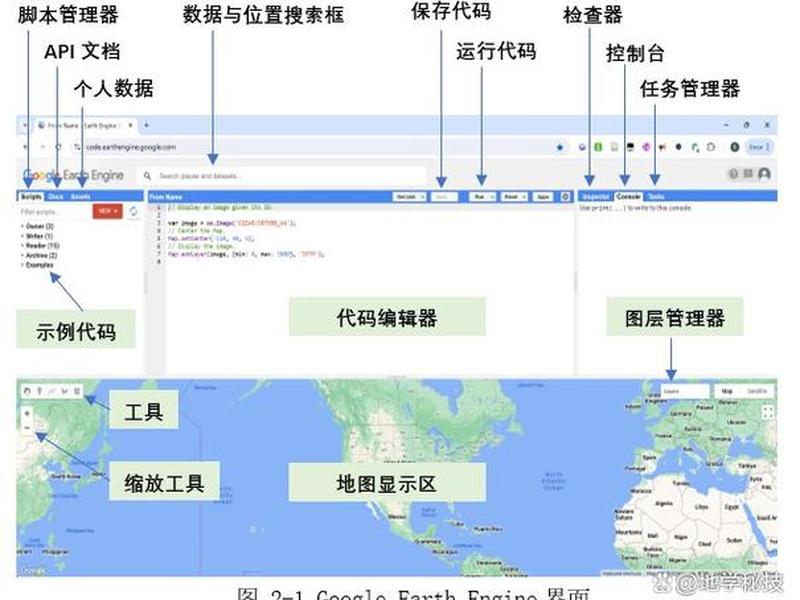Switch the map to Satellite view
The height and width of the screenshot is (600, 800).
(757, 391)
